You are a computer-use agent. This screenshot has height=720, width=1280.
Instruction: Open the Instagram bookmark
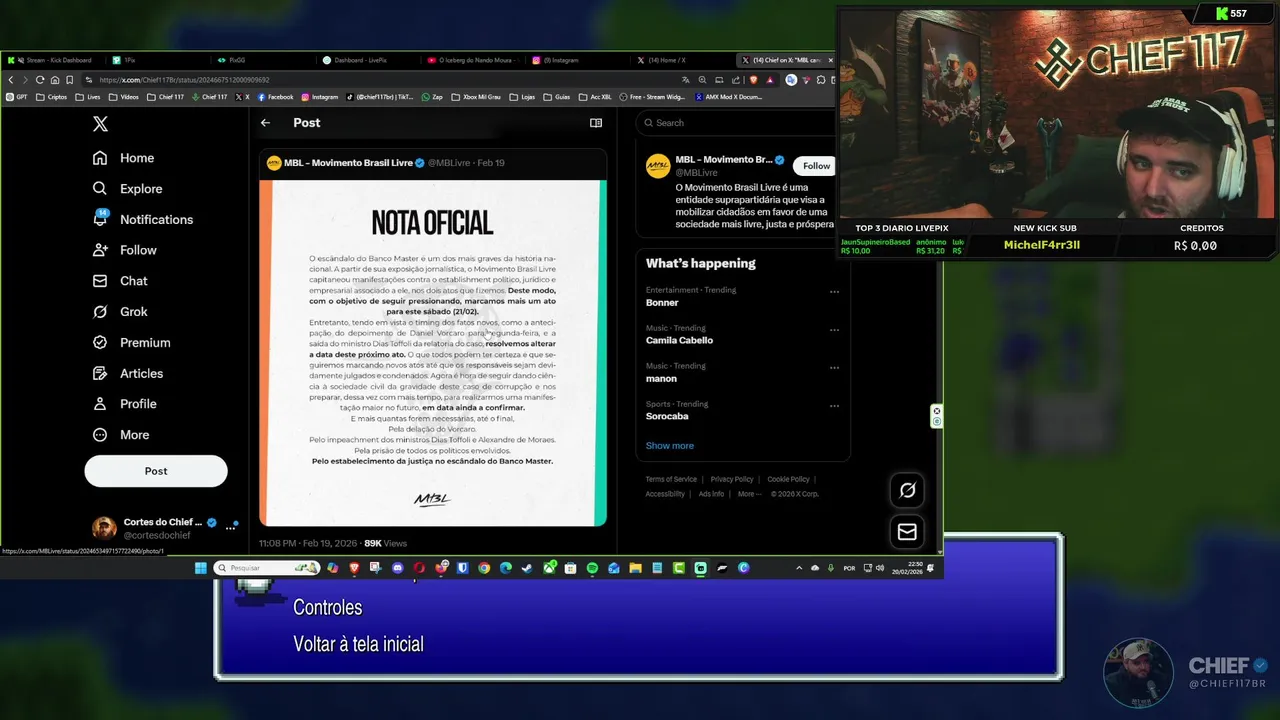pyautogui.click(x=319, y=97)
